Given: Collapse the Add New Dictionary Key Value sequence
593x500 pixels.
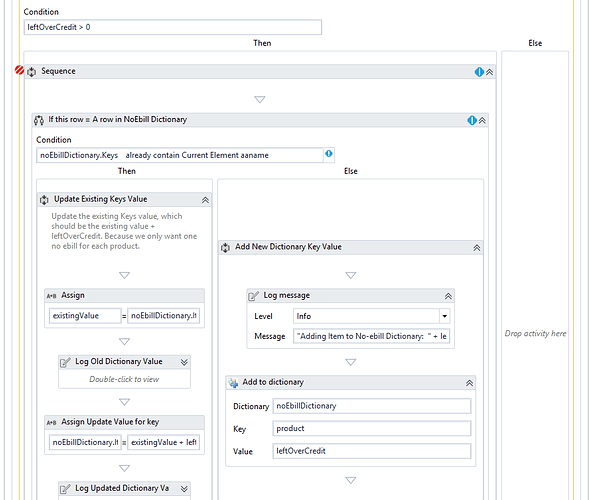Looking at the screenshot, I should click(x=477, y=248).
